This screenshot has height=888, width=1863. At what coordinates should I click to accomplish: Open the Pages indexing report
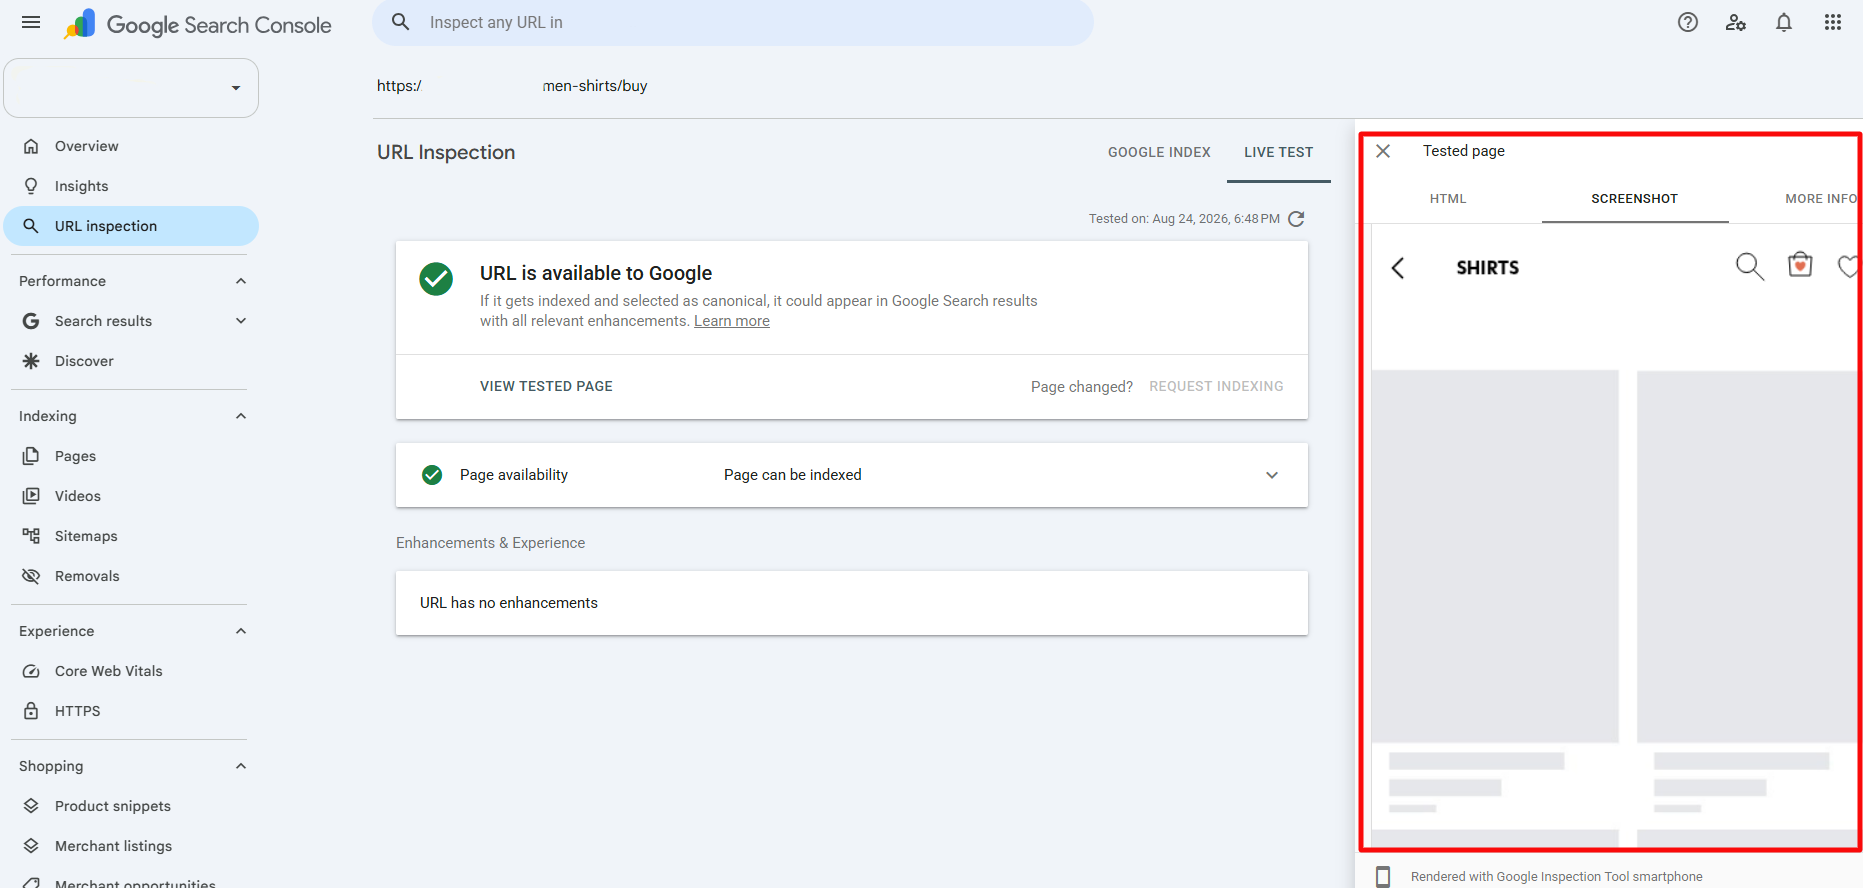pos(131,456)
